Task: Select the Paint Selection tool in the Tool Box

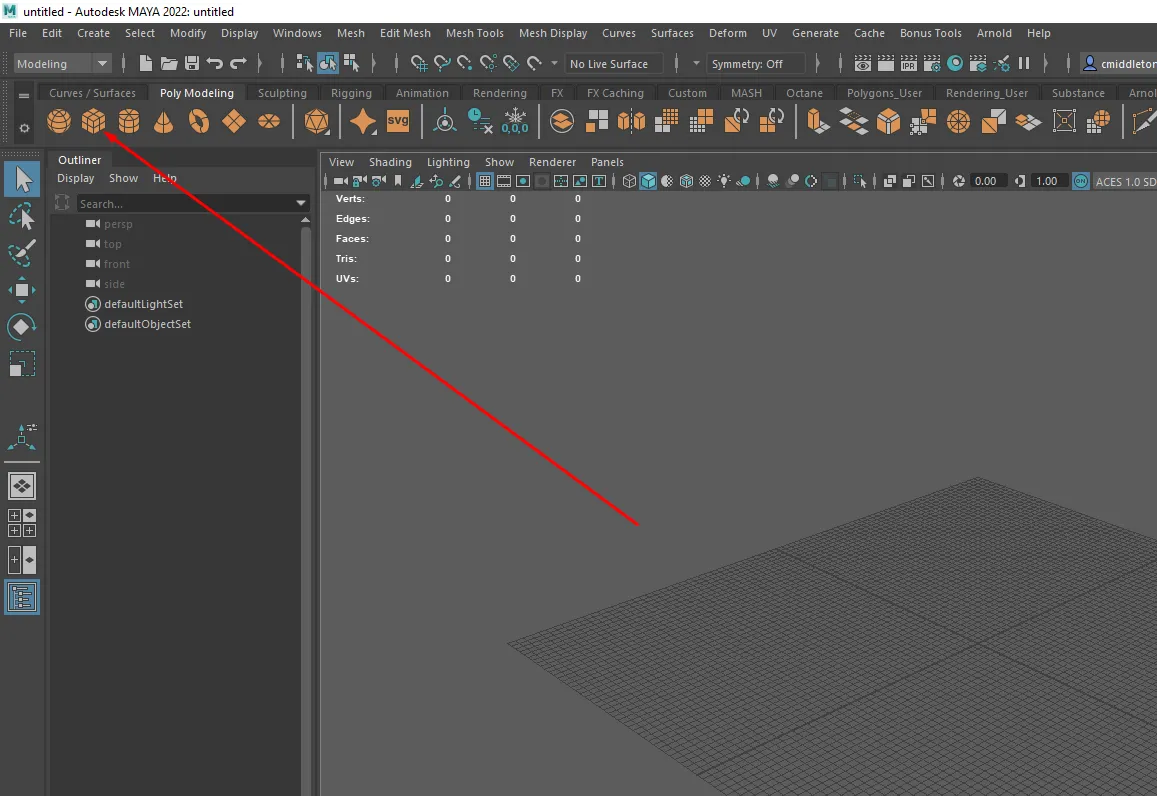Action: coord(22,253)
